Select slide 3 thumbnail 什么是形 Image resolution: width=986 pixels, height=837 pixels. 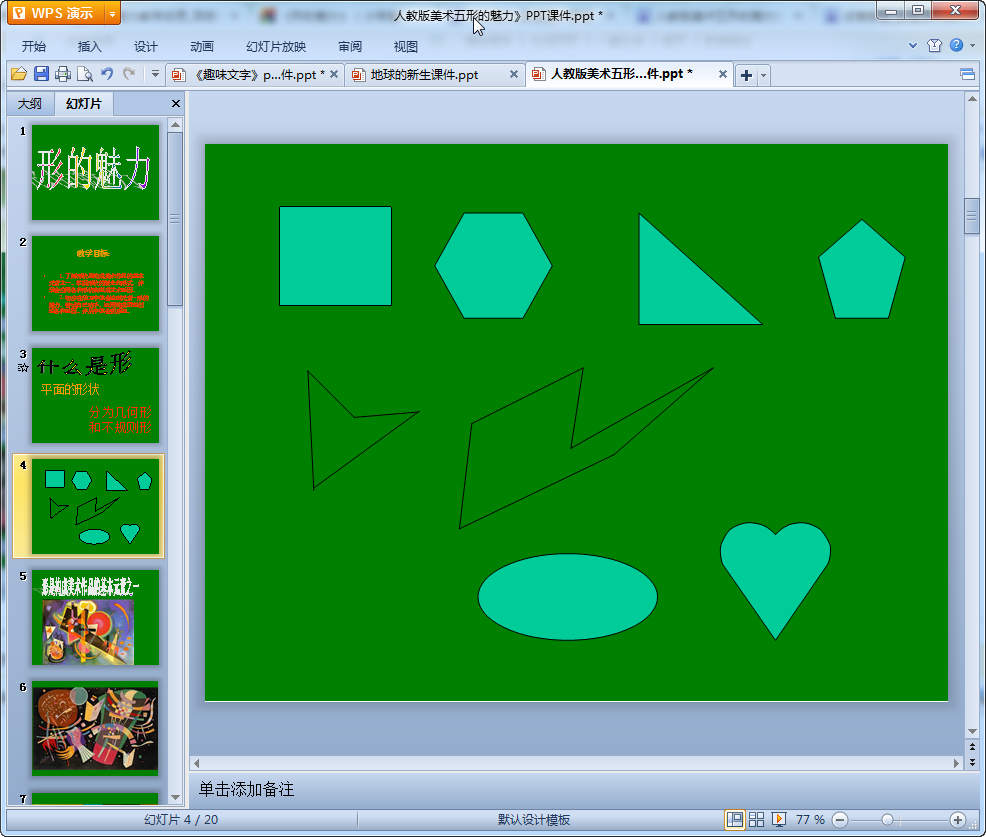click(x=96, y=395)
